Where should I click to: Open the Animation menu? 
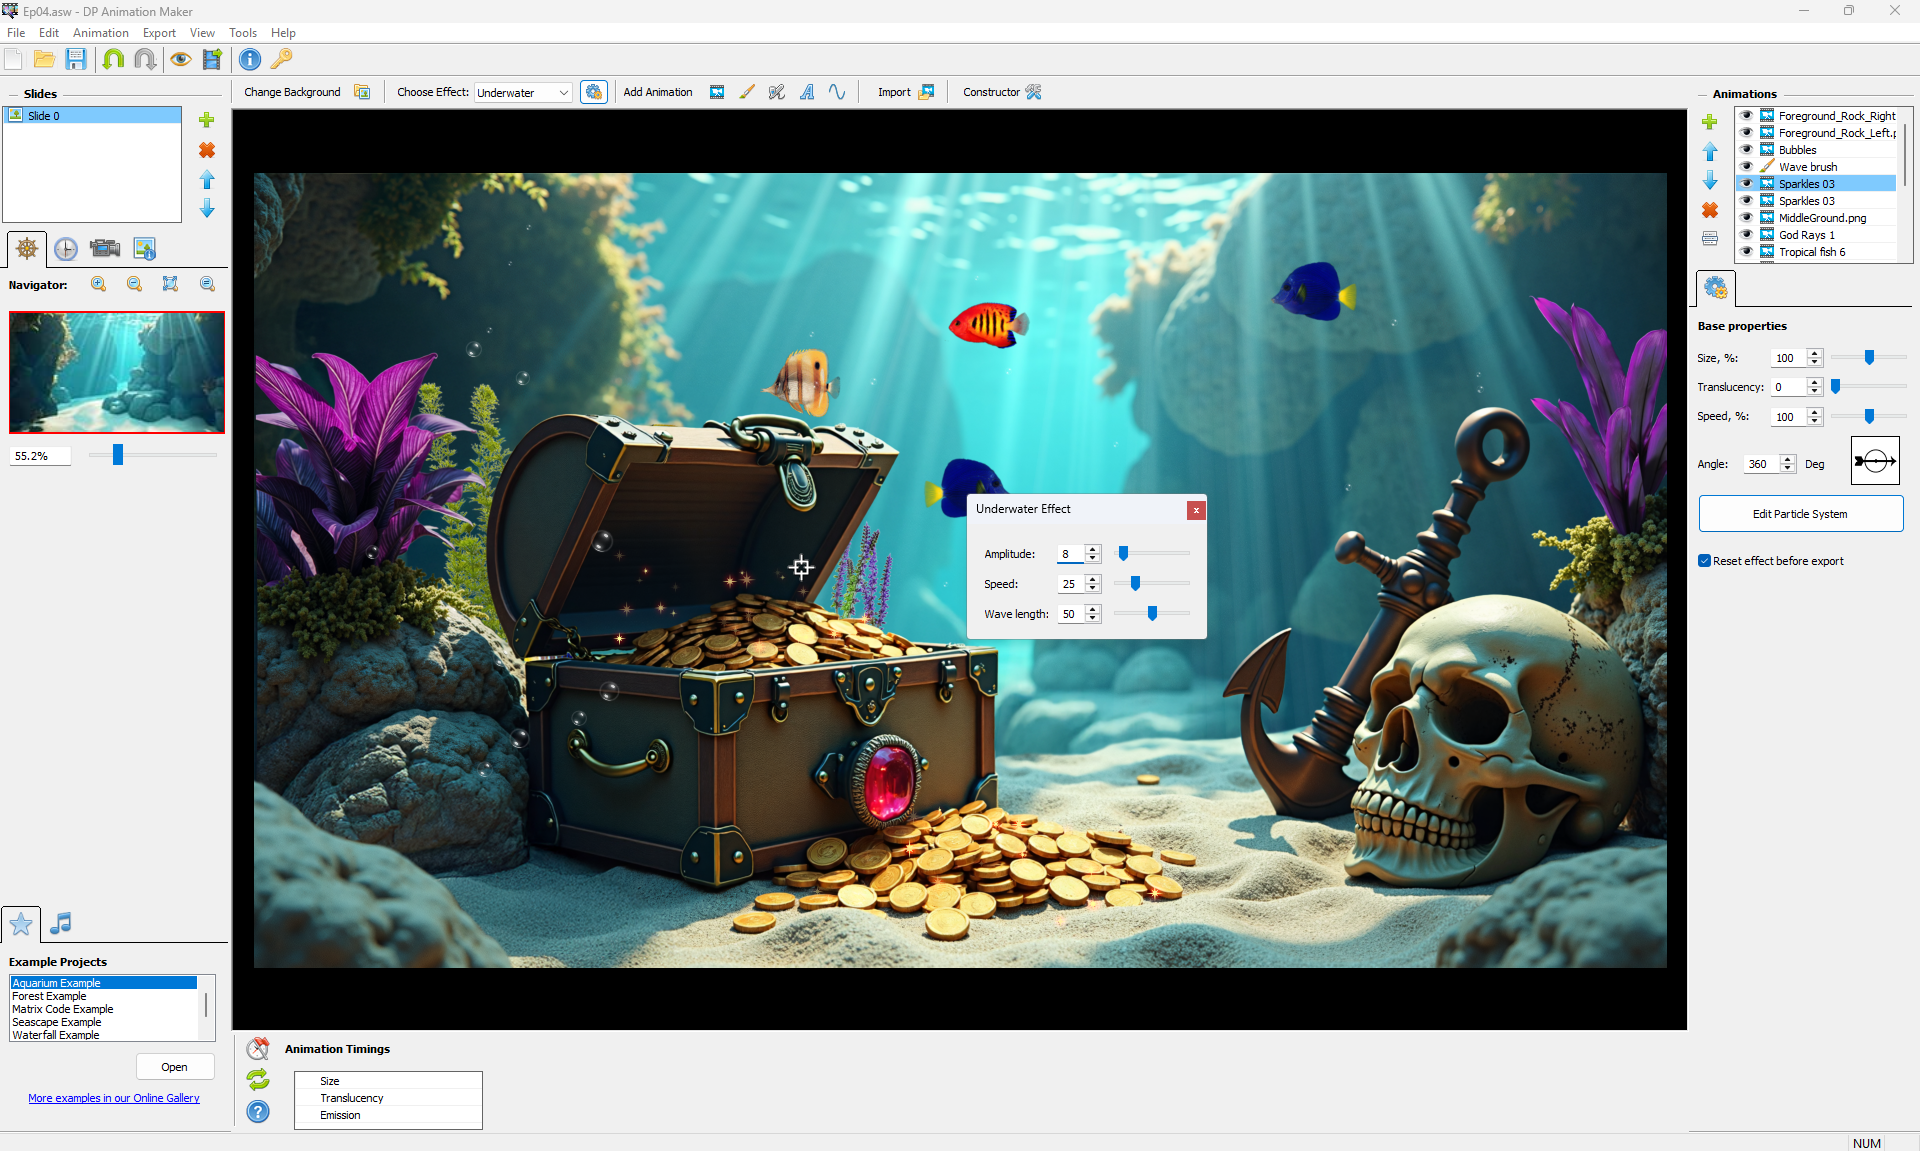(x=100, y=33)
